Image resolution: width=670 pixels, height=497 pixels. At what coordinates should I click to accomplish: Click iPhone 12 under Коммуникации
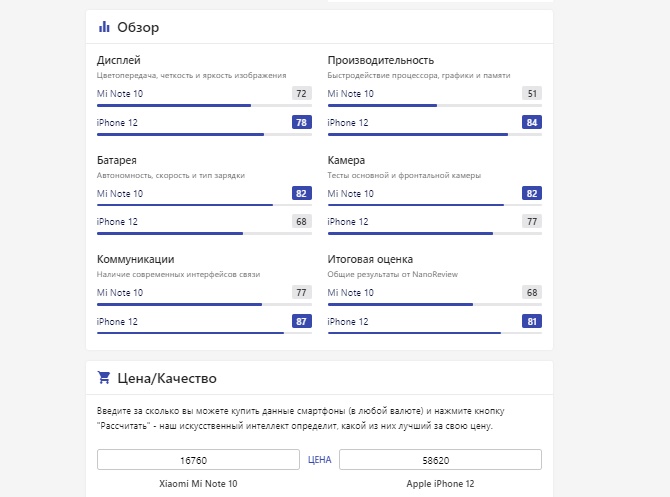(x=118, y=322)
